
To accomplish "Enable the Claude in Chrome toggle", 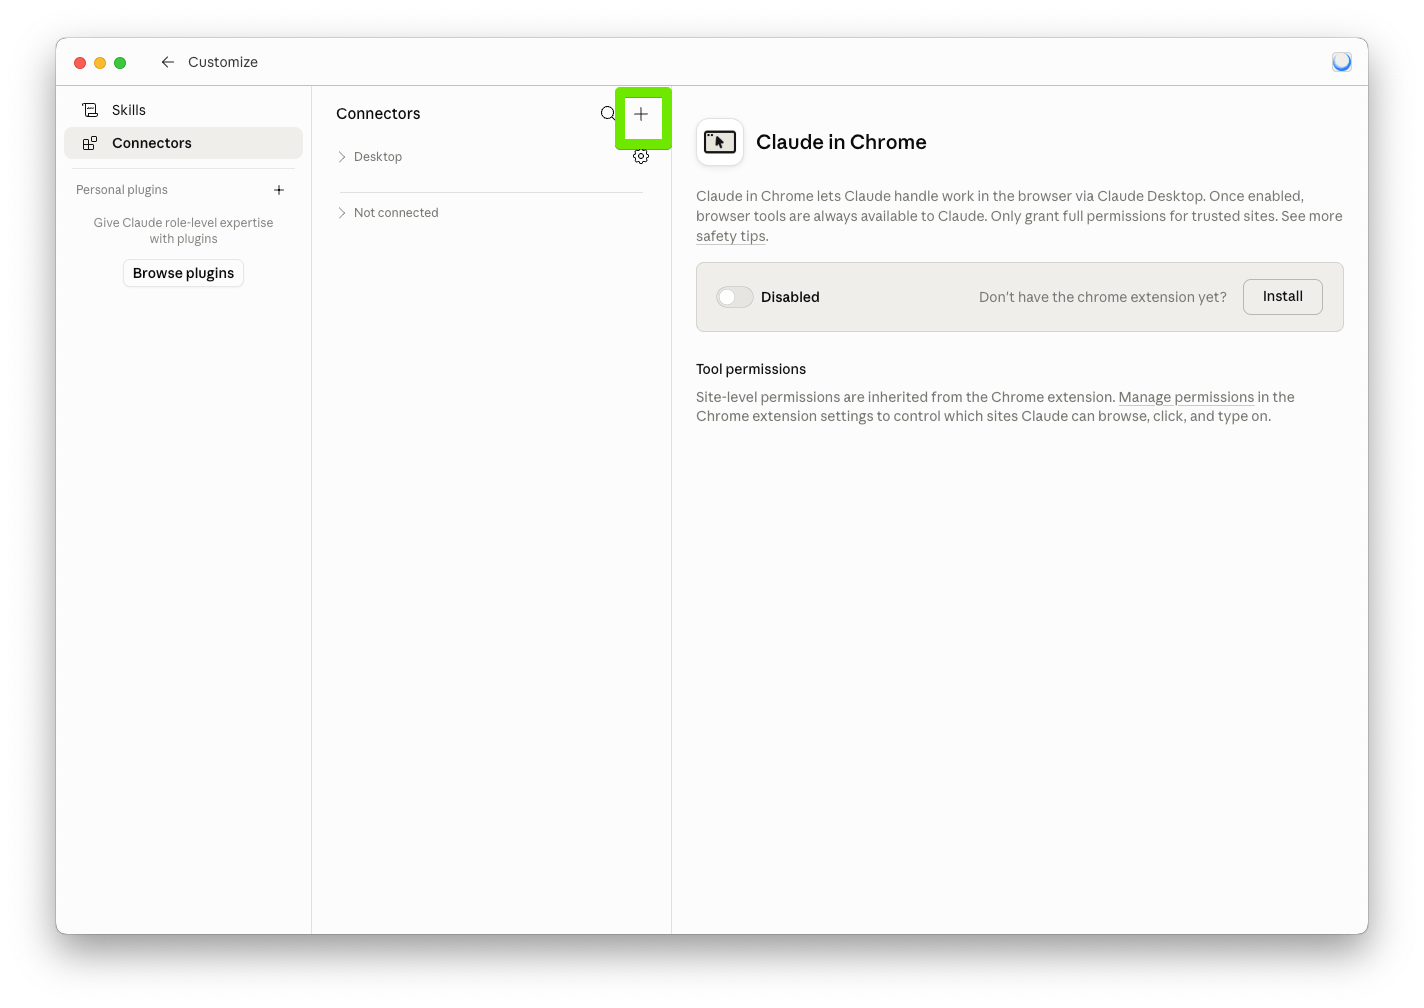I will pyautogui.click(x=735, y=297).
